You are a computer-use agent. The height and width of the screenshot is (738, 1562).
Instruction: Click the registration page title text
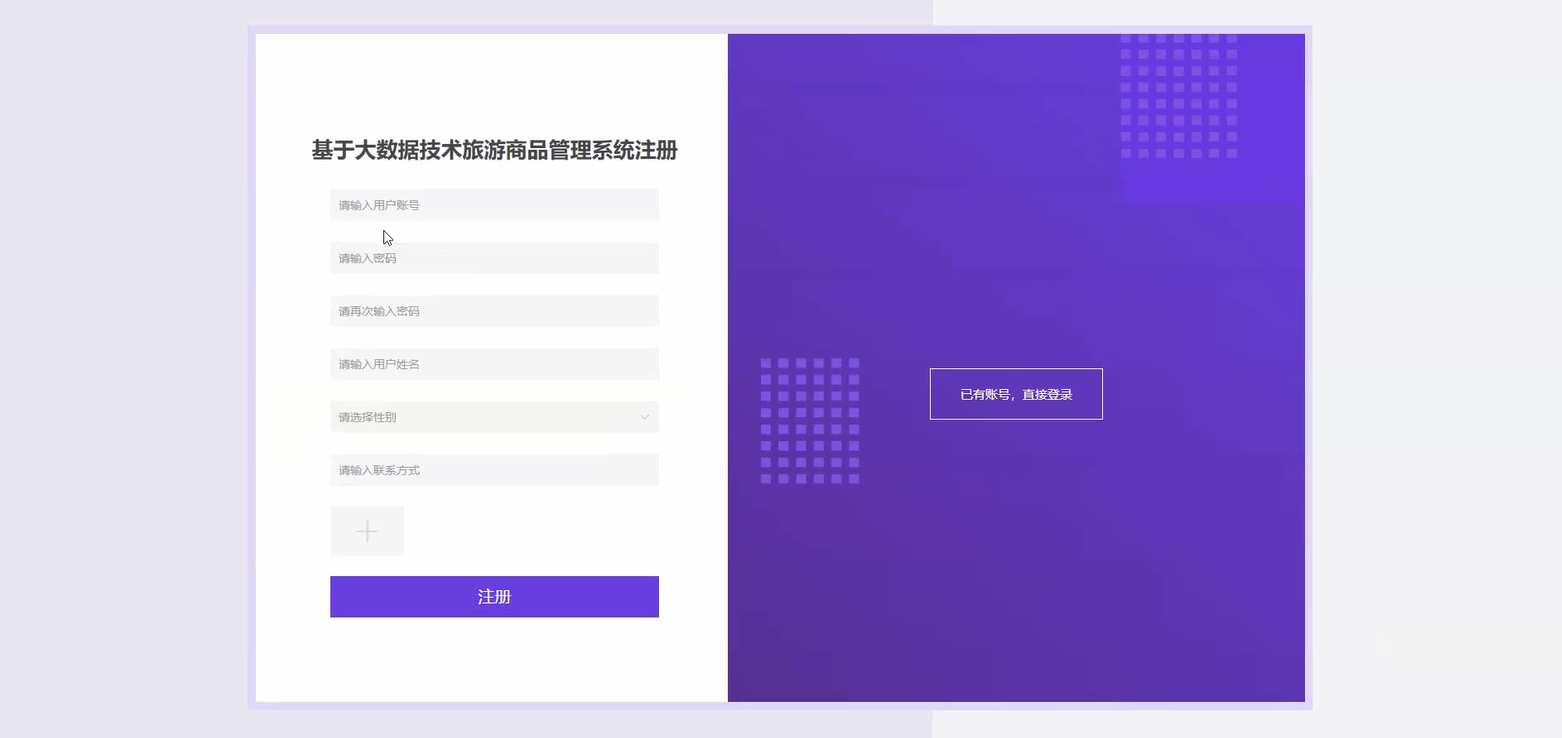pyautogui.click(x=494, y=151)
